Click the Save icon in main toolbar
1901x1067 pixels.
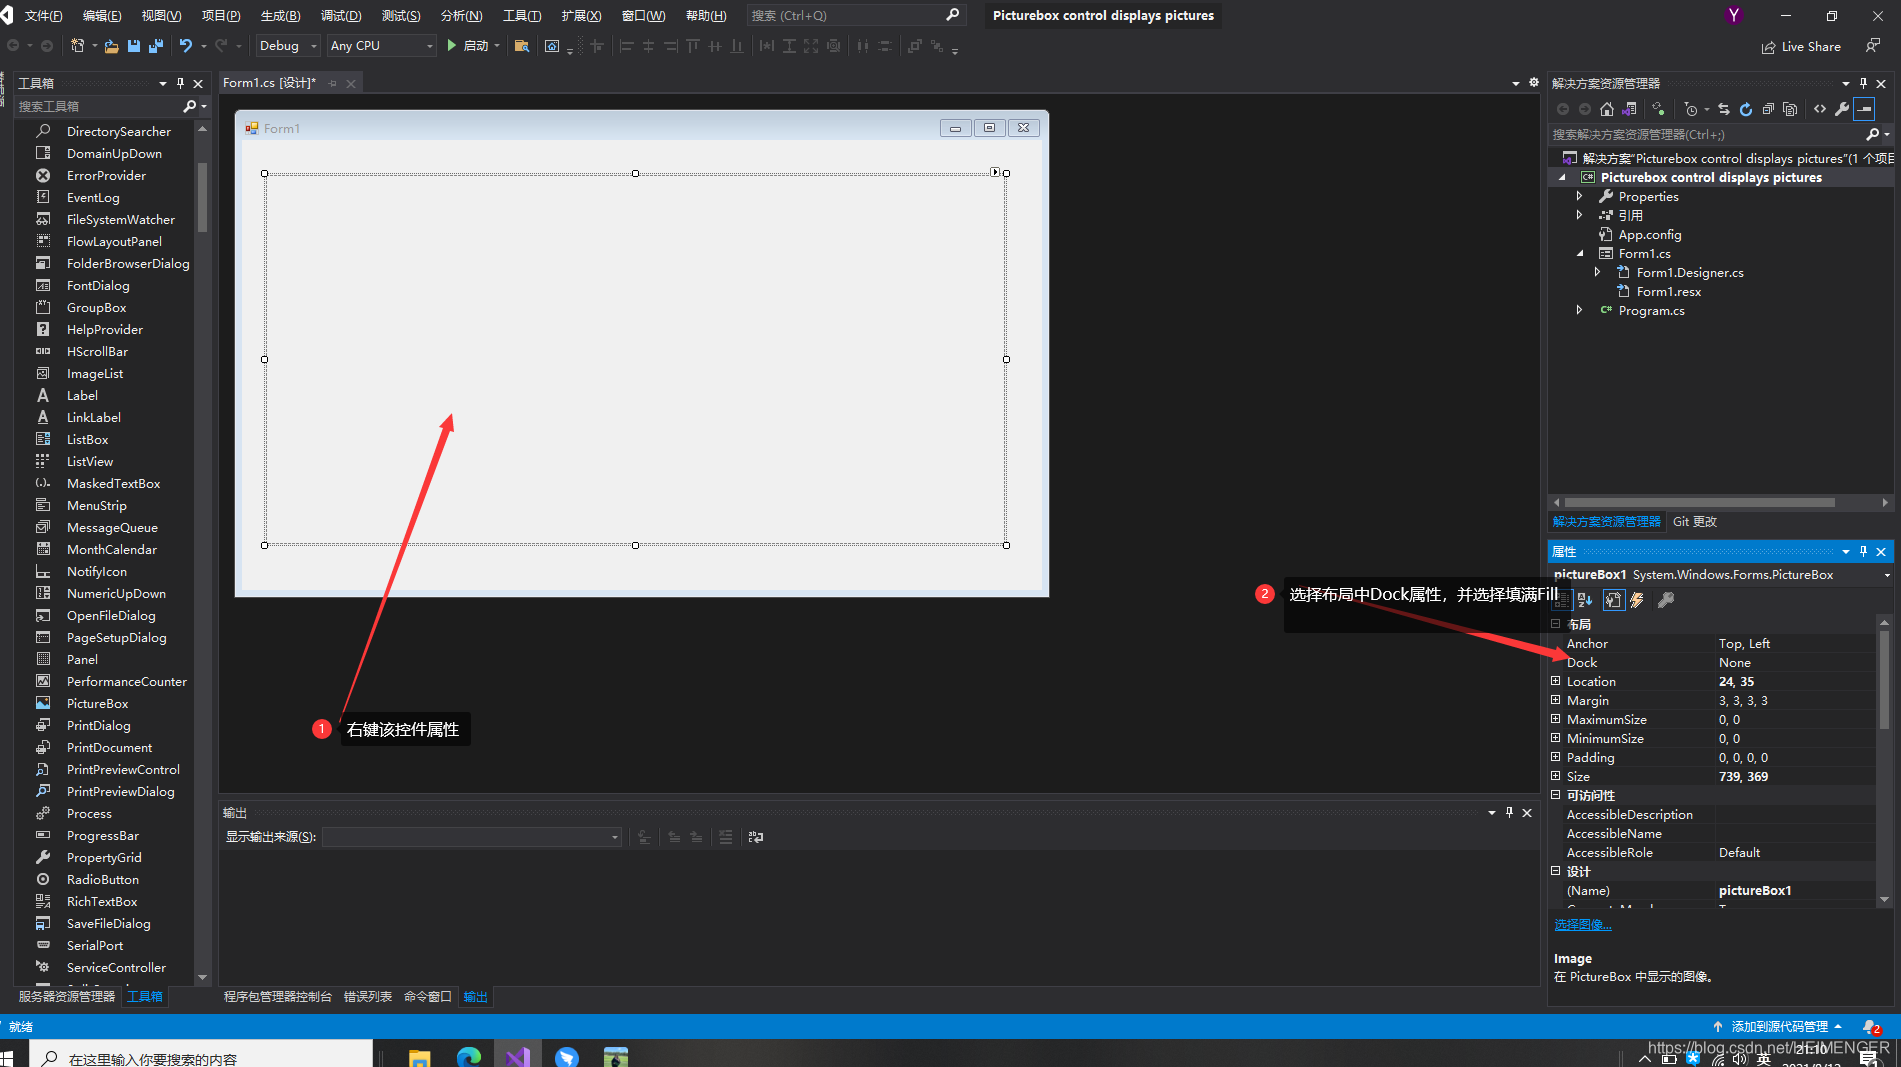point(134,46)
